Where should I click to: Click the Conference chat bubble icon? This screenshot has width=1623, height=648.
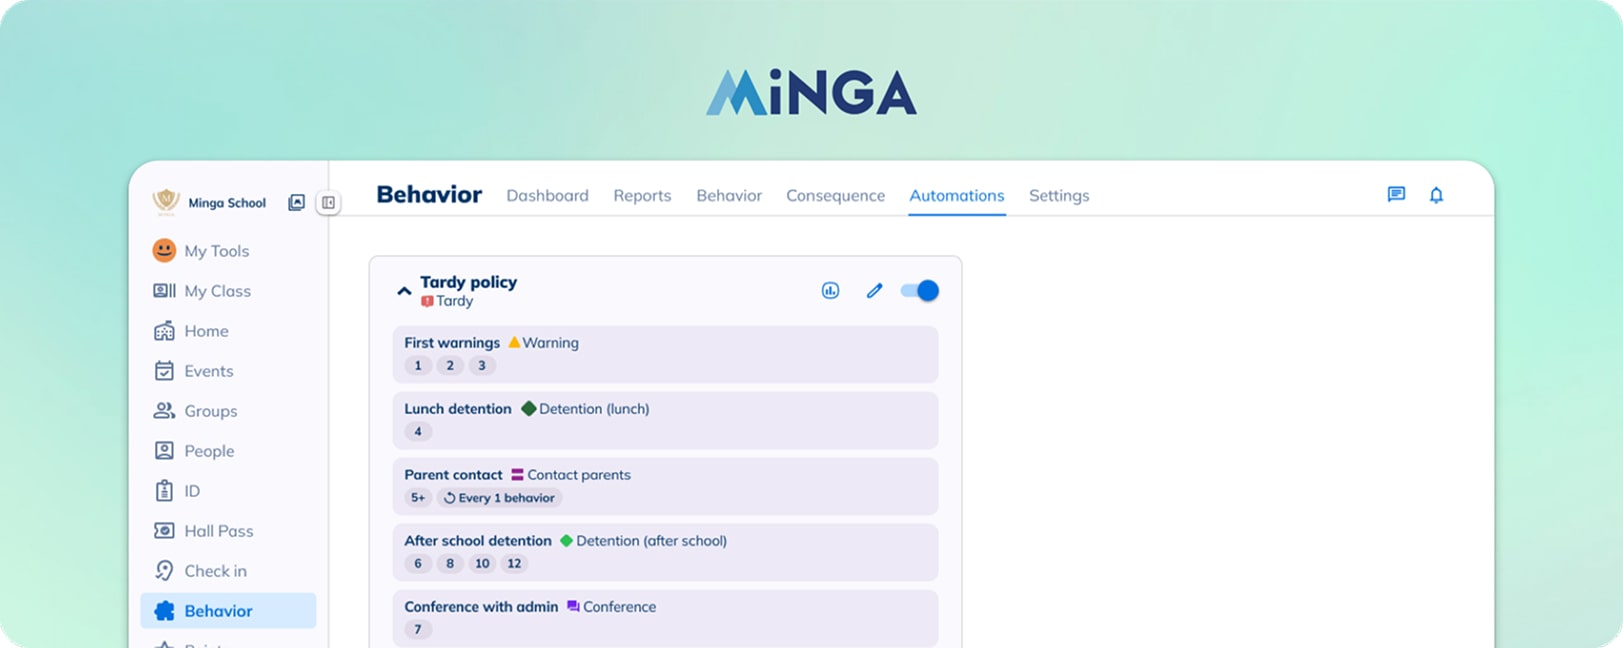573,606
